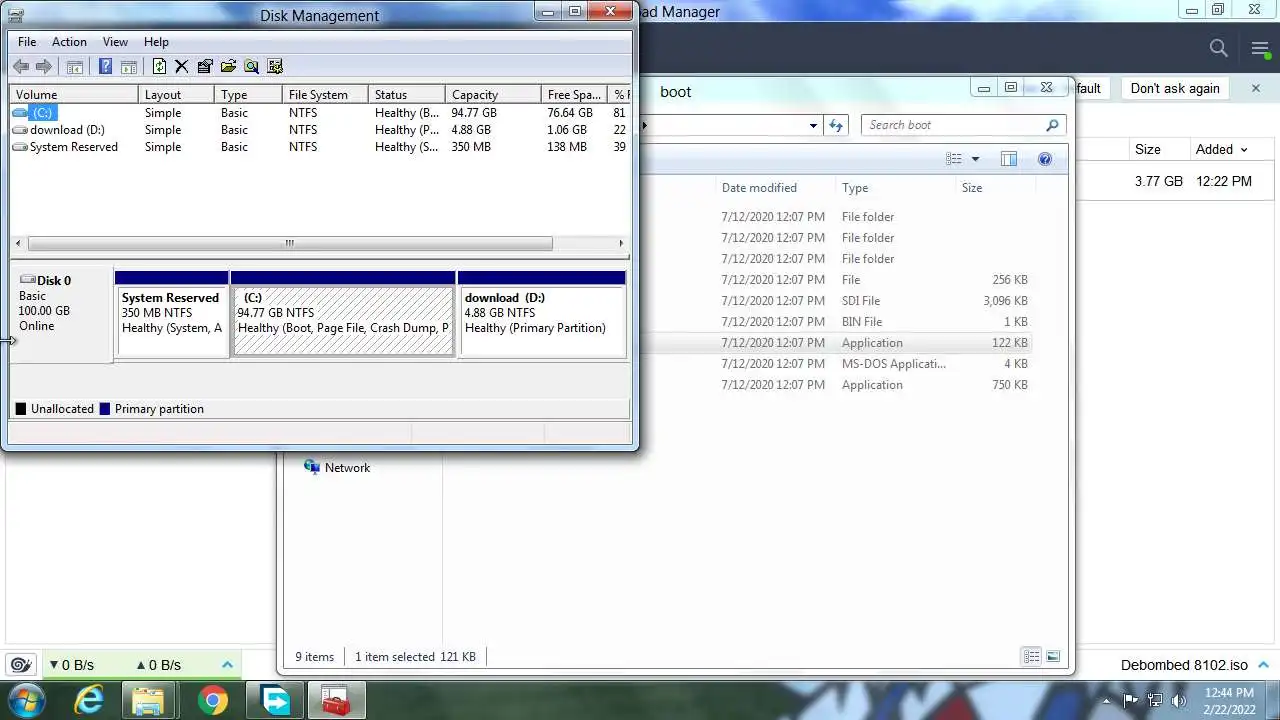
Task: Click the volume icon in system tray
Action: (1180, 700)
